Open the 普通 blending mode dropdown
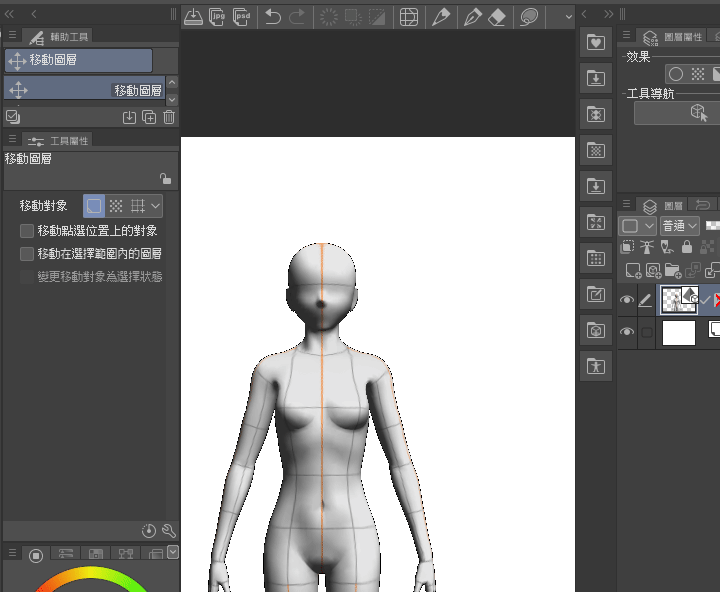 point(680,226)
